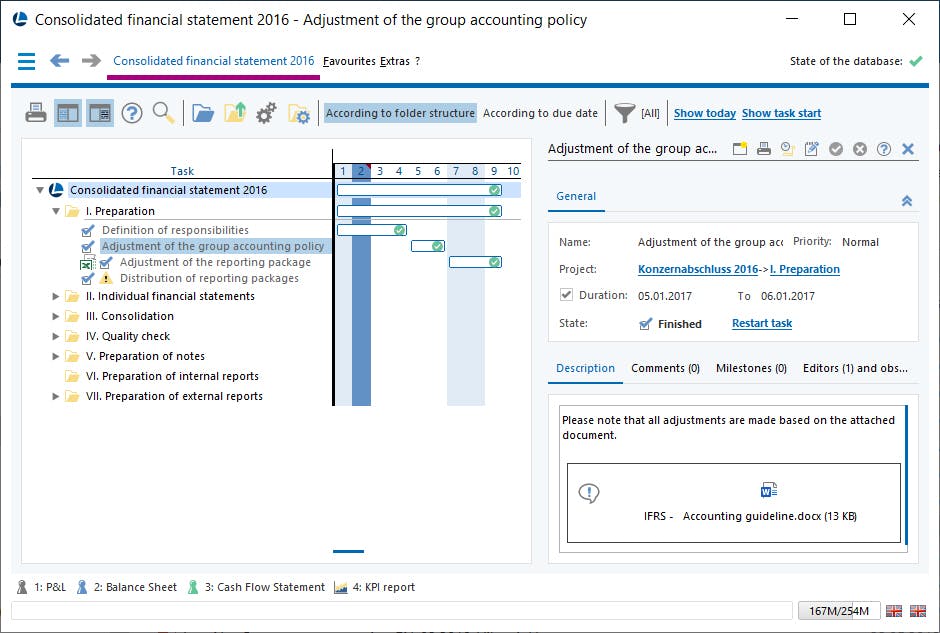Open the hamburger main menu
940x633 pixels.
pyautogui.click(x=26, y=61)
